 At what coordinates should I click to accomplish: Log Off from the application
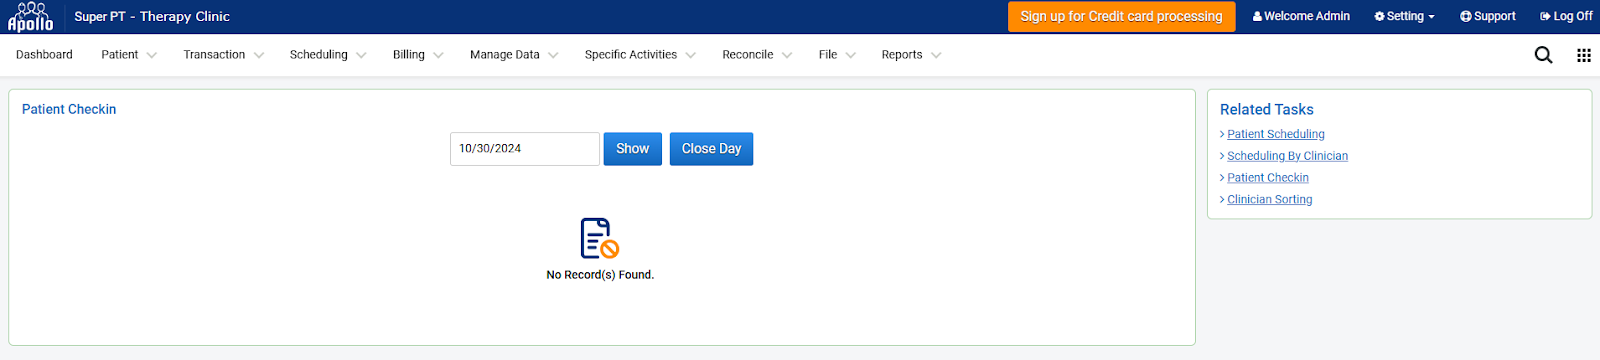[1566, 16]
